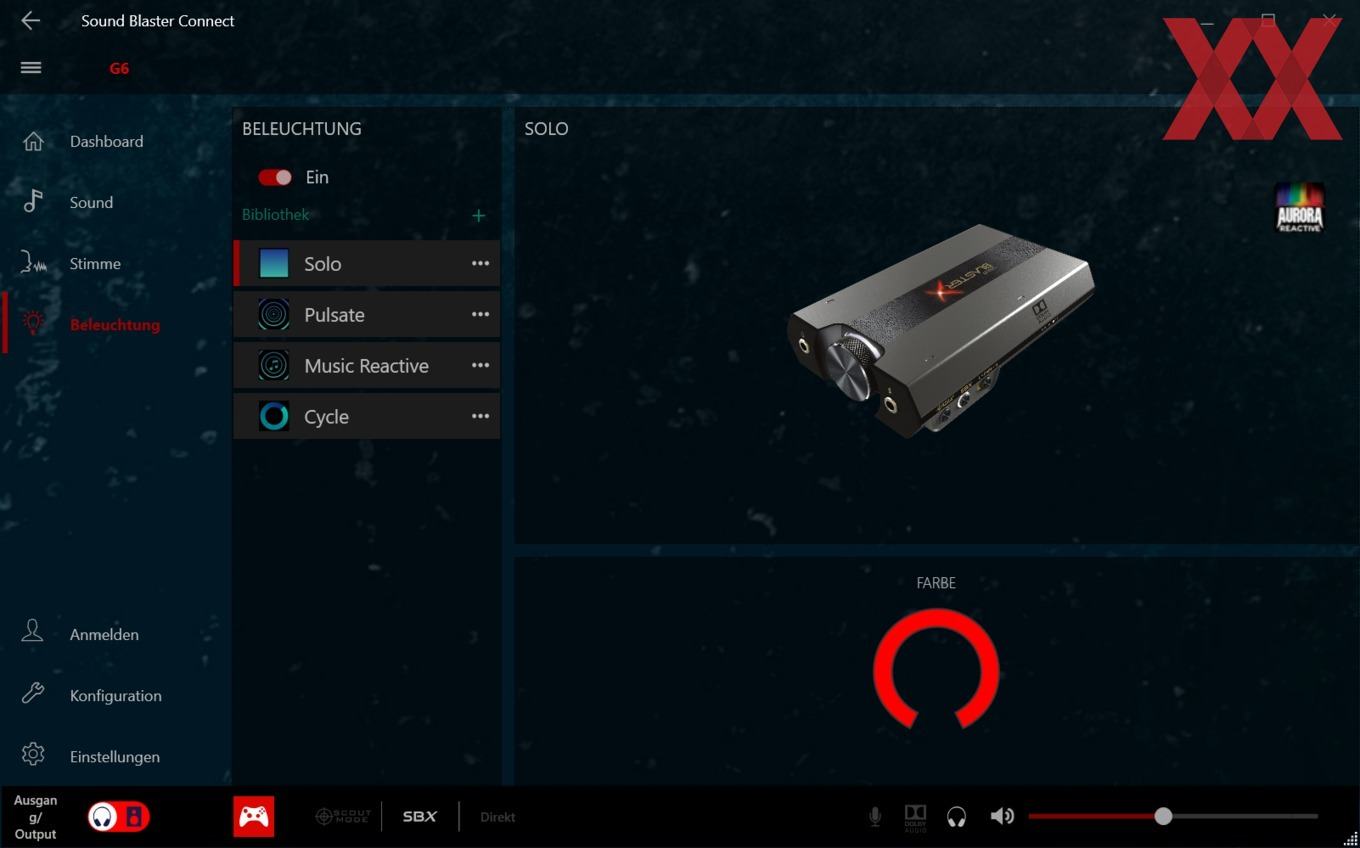The height and width of the screenshot is (848, 1360).
Task: Click the headphones icon in bottom bar
Action: coord(956,817)
